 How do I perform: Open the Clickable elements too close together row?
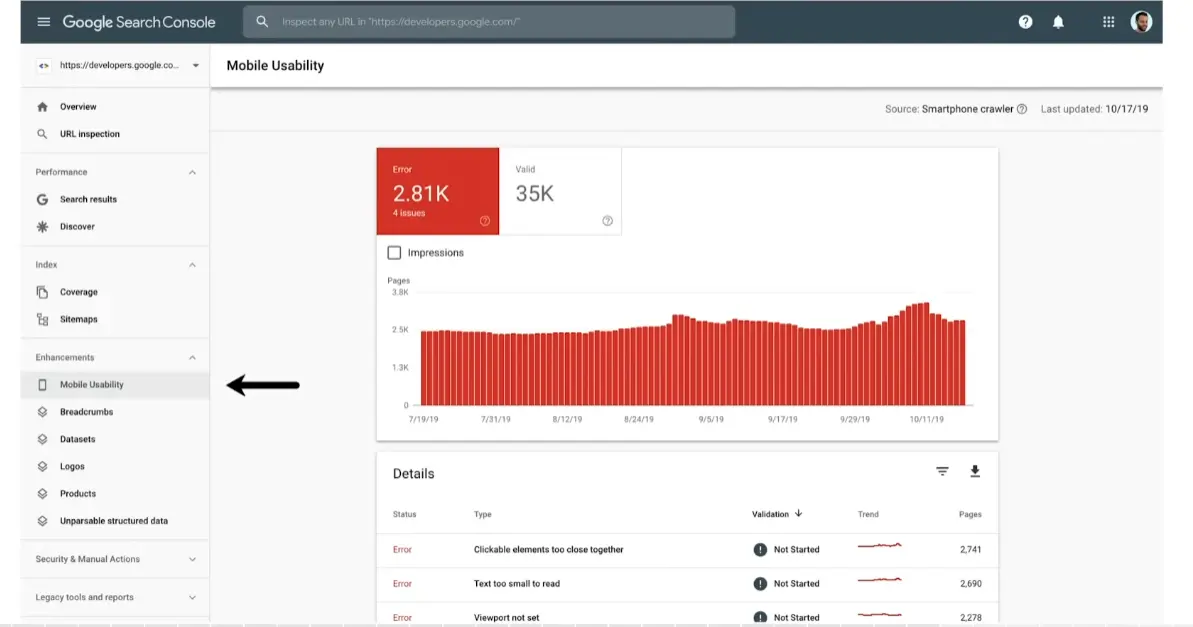(548, 550)
